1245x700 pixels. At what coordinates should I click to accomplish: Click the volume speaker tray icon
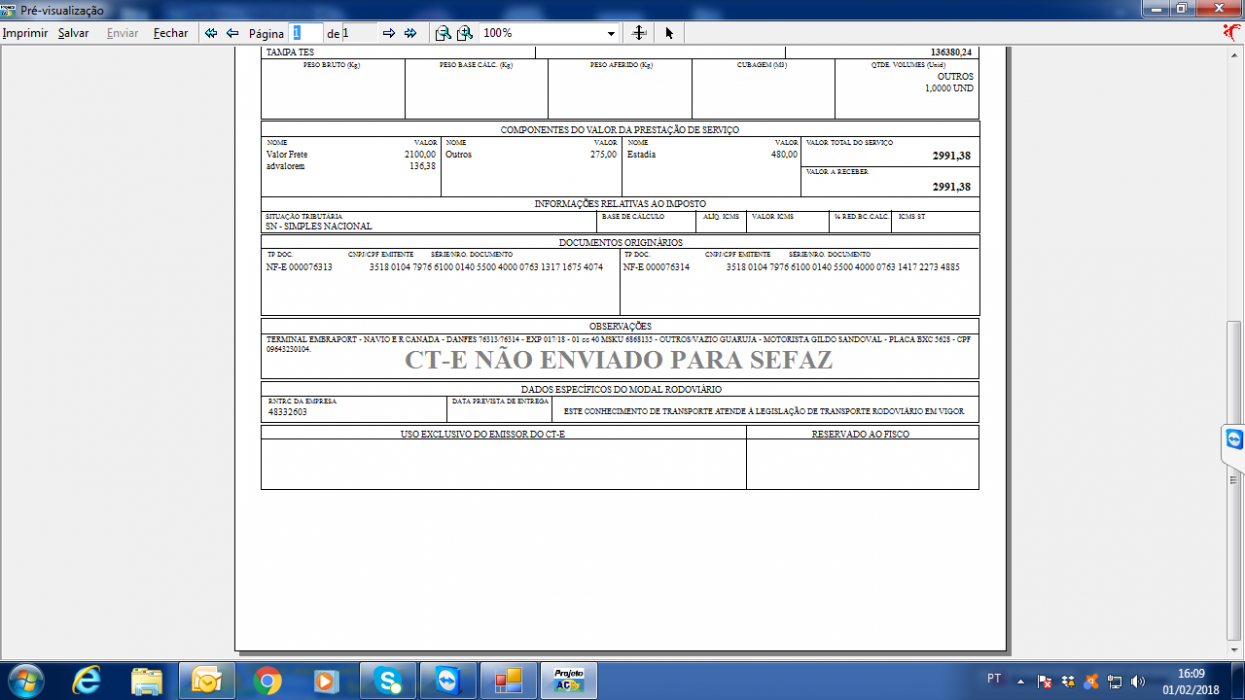coord(1138,681)
